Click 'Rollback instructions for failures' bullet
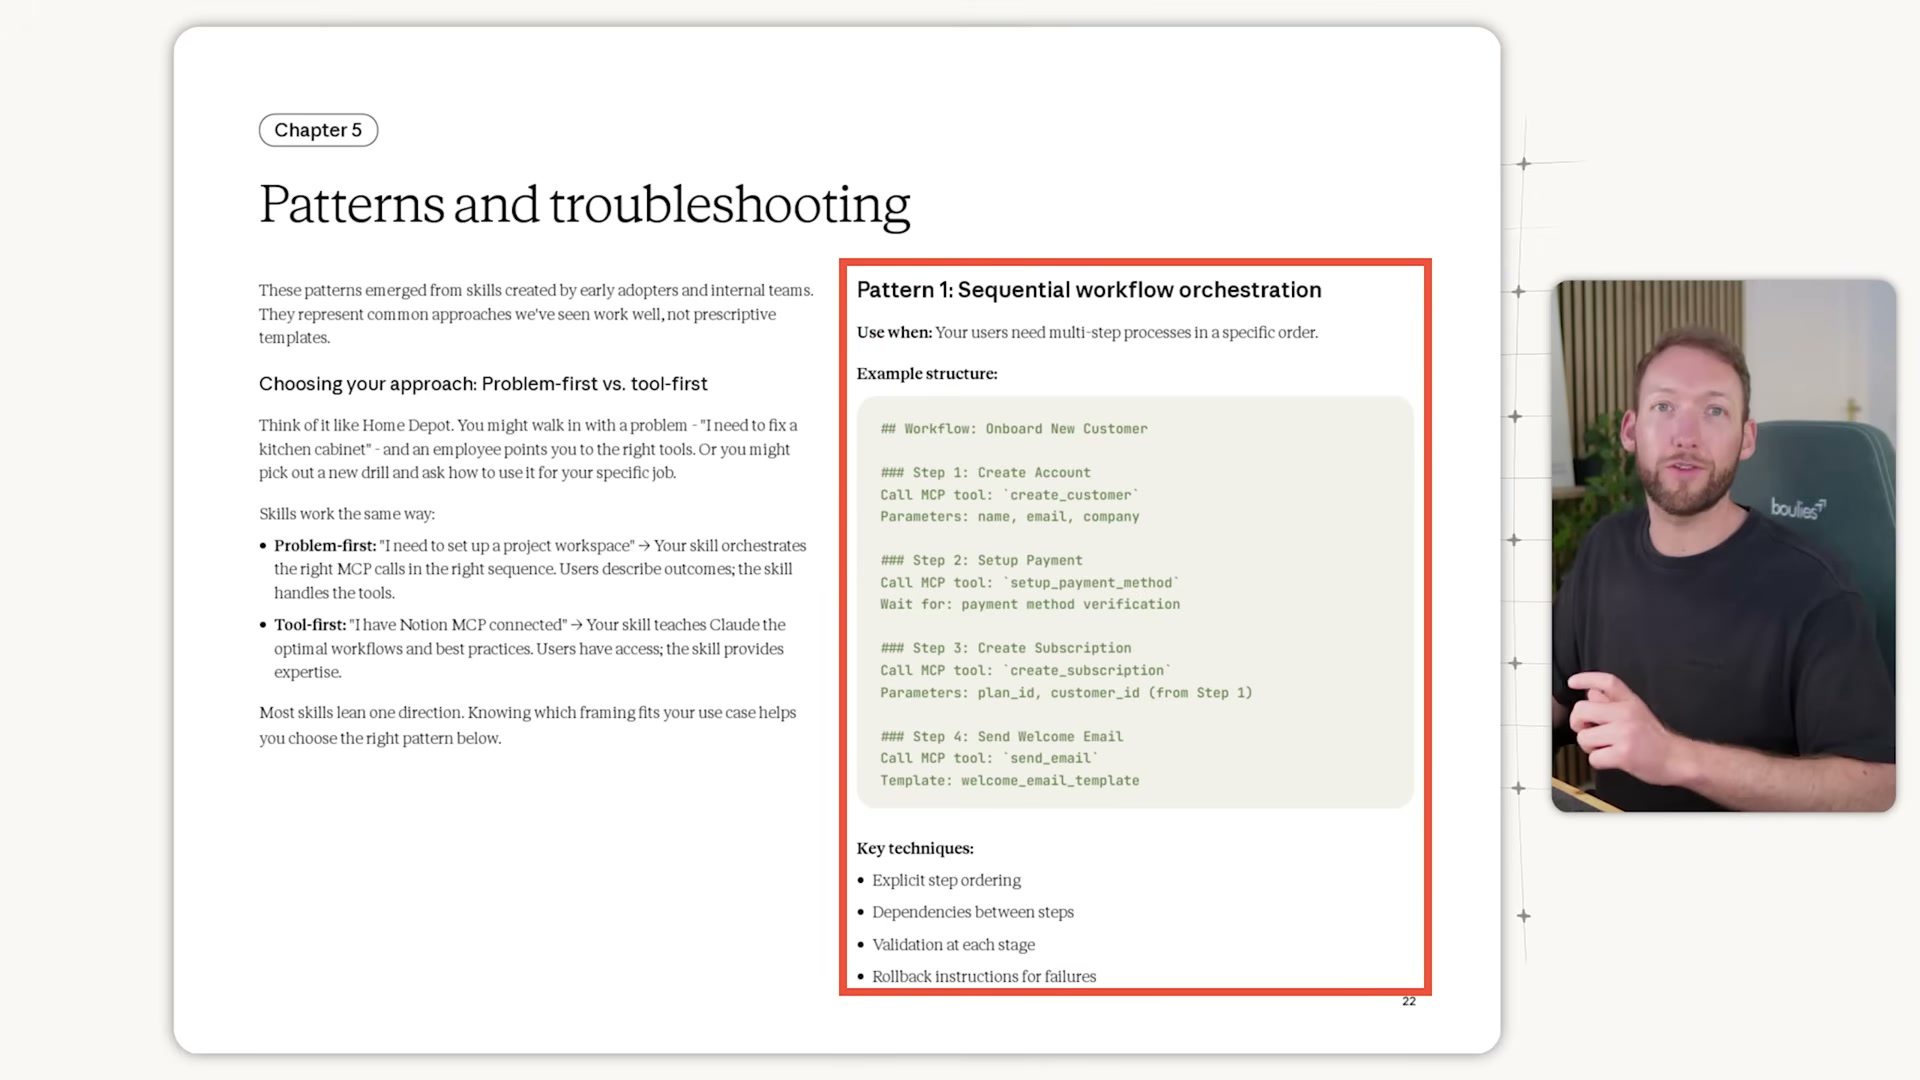 [984, 976]
